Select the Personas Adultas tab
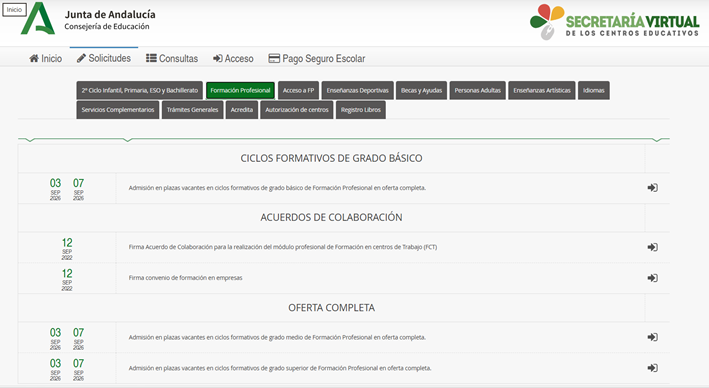The width and height of the screenshot is (709, 388). pyautogui.click(x=477, y=90)
